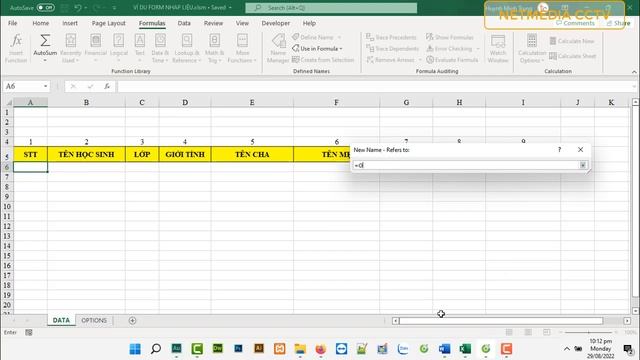The width and height of the screenshot is (640, 360).
Task: Toggle the AutoSave switch
Action: click(x=46, y=7)
